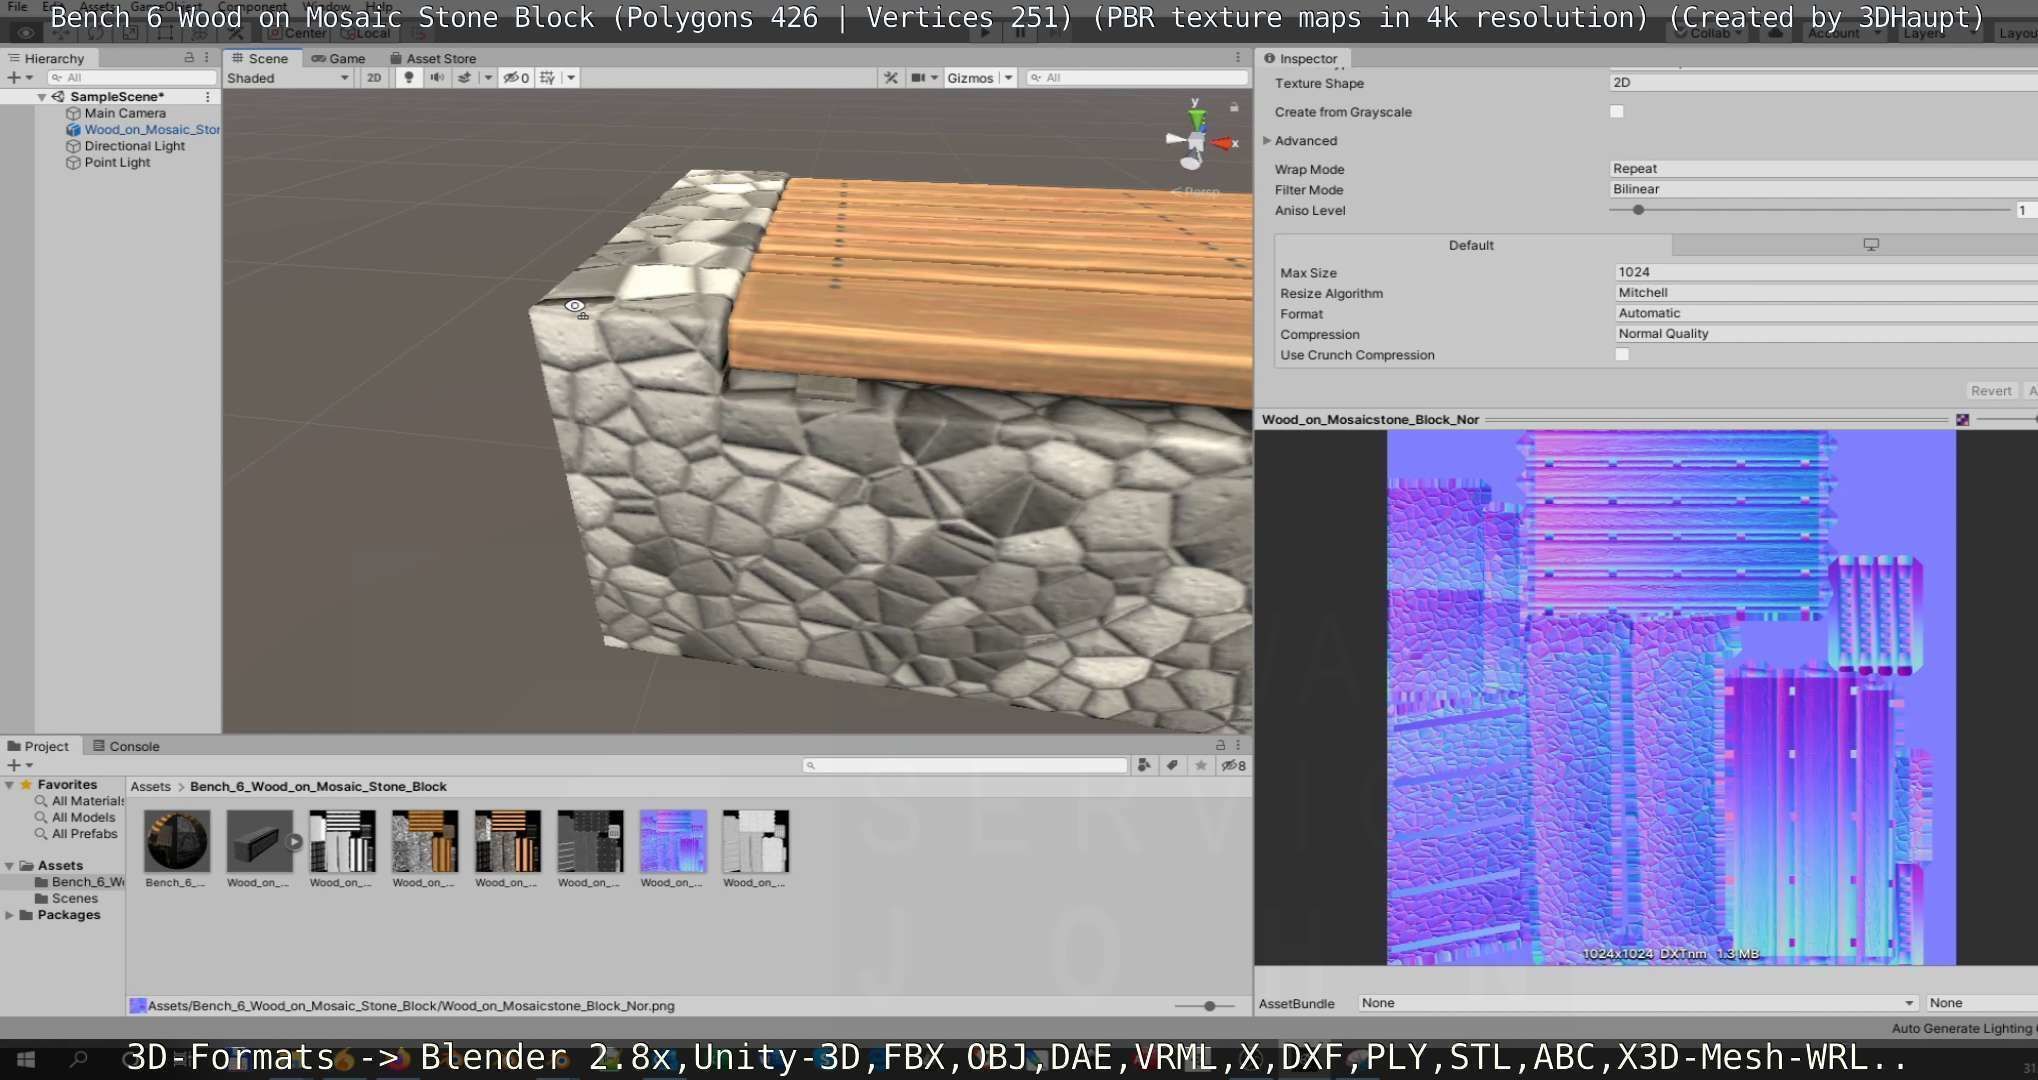Click Hierarchy panel lock icon
The height and width of the screenshot is (1080, 2038).
pos(189,58)
